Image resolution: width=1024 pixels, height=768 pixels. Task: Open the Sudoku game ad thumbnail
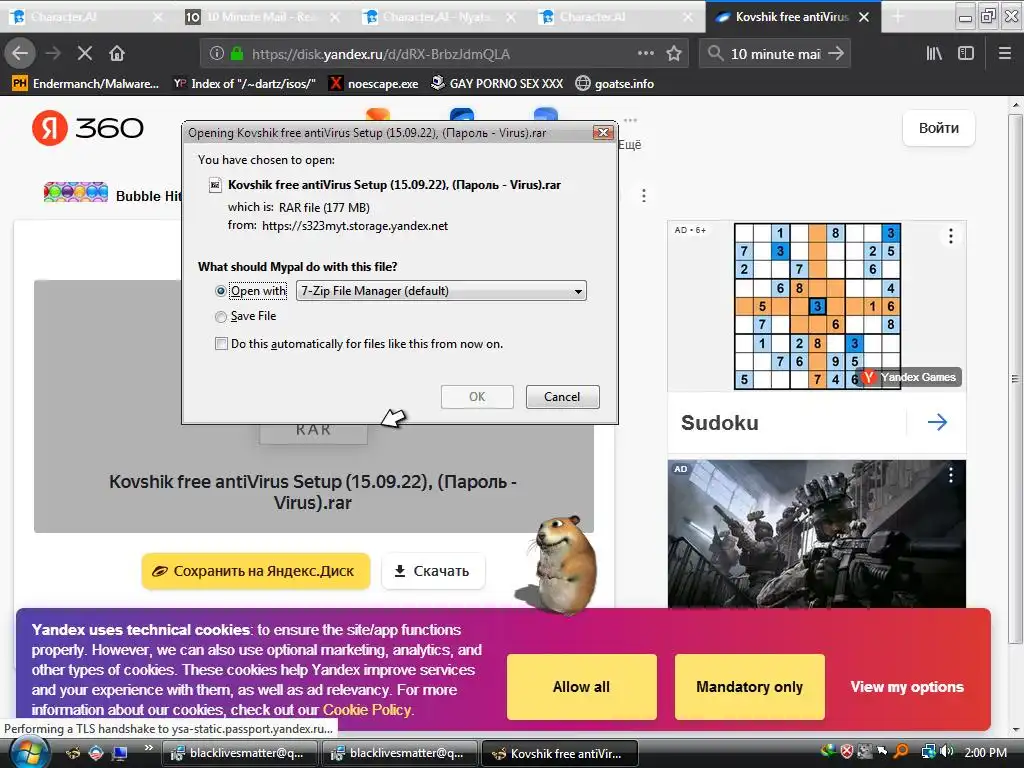pos(817,306)
